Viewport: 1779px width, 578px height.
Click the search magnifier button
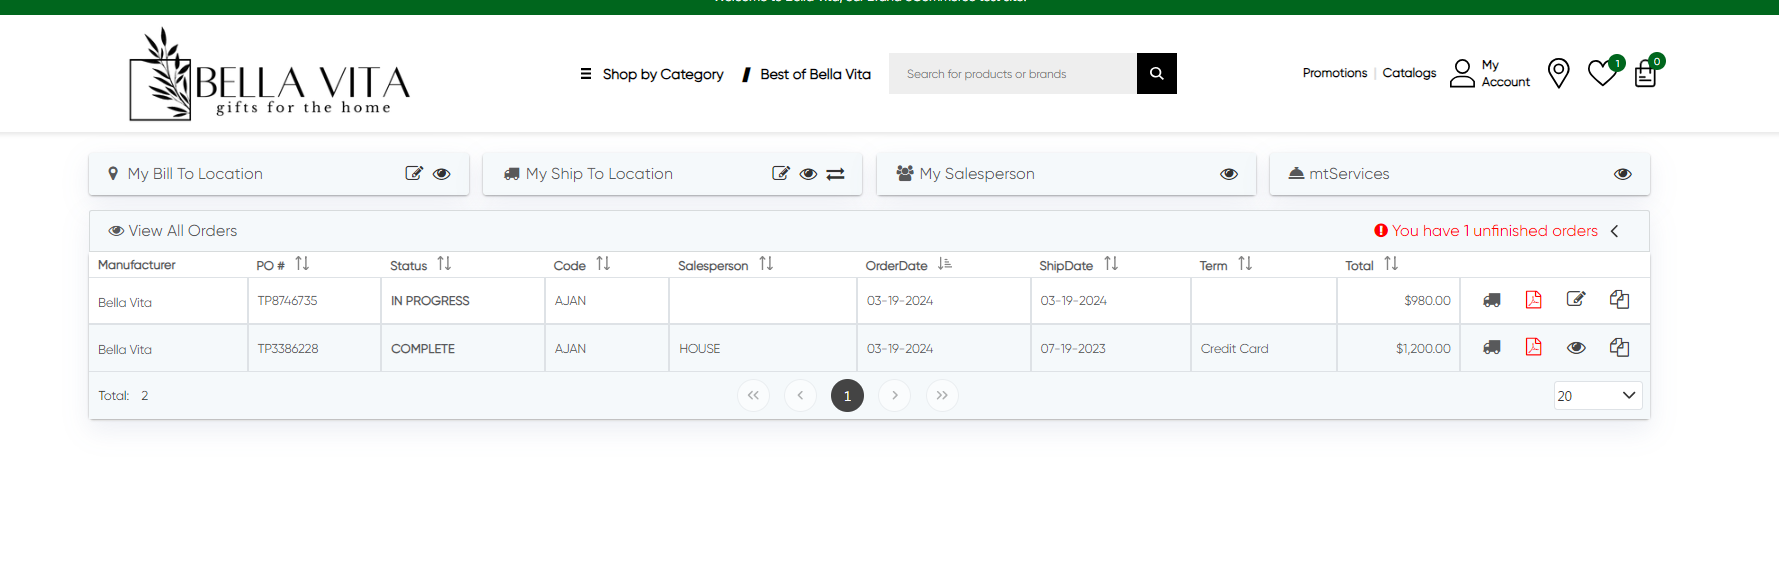1156,73
